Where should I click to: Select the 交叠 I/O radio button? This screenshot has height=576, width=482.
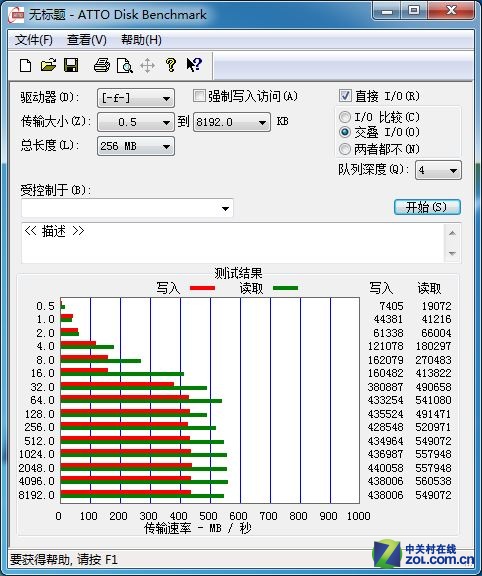pos(345,132)
